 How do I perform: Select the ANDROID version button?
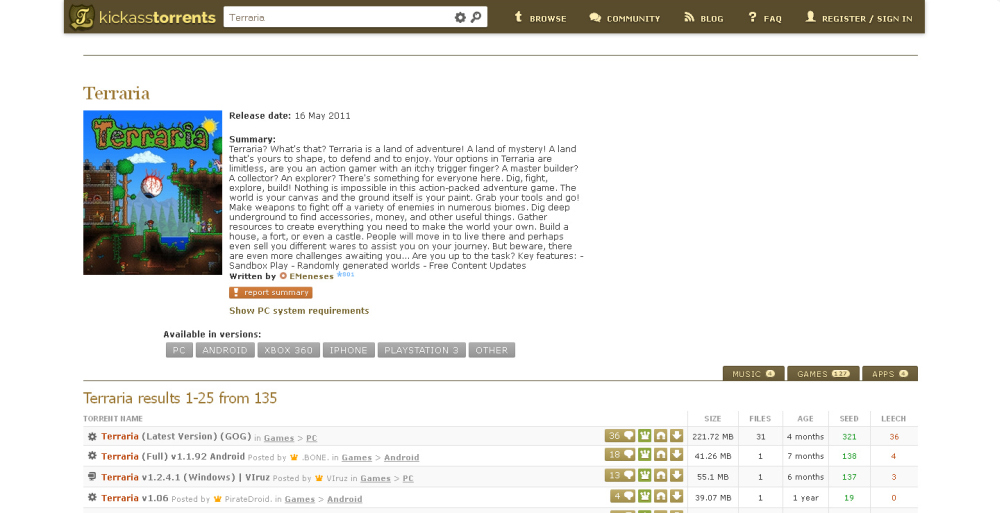225,350
